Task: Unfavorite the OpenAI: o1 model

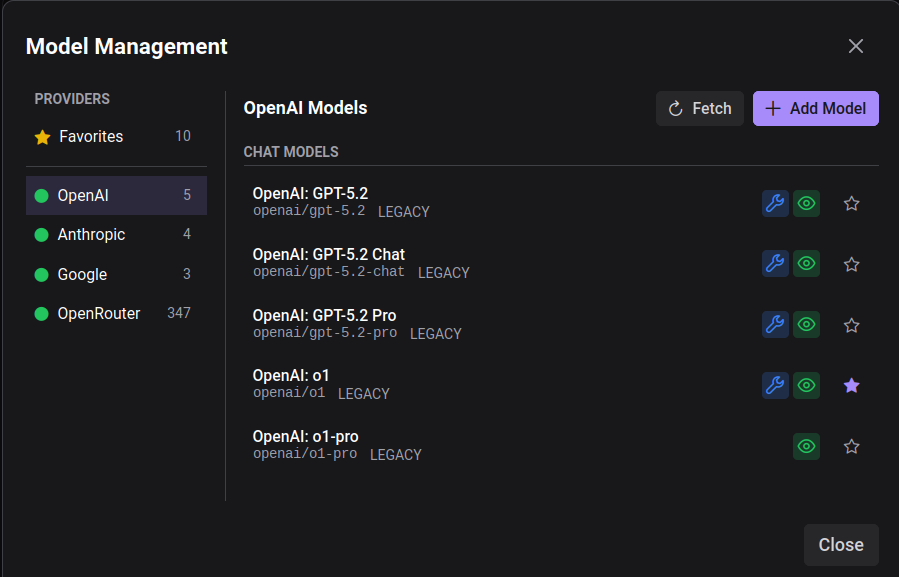Action: (851, 385)
